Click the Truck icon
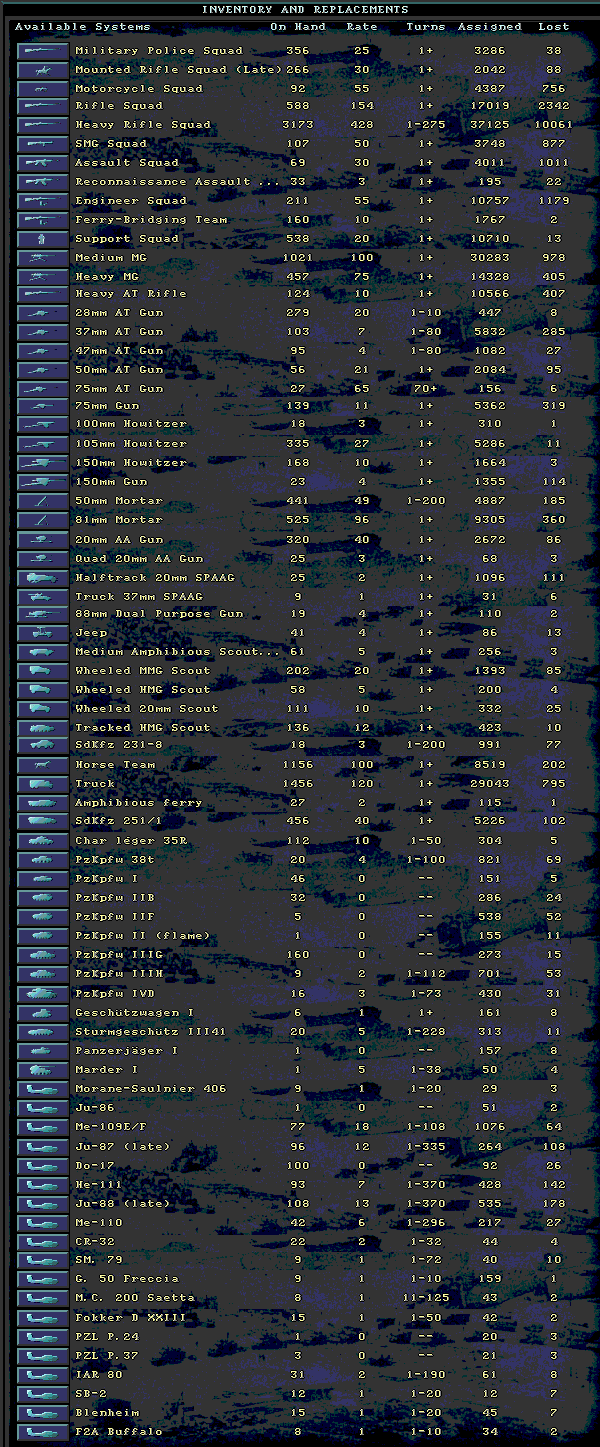The height and width of the screenshot is (1447, 600). (43, 784)
